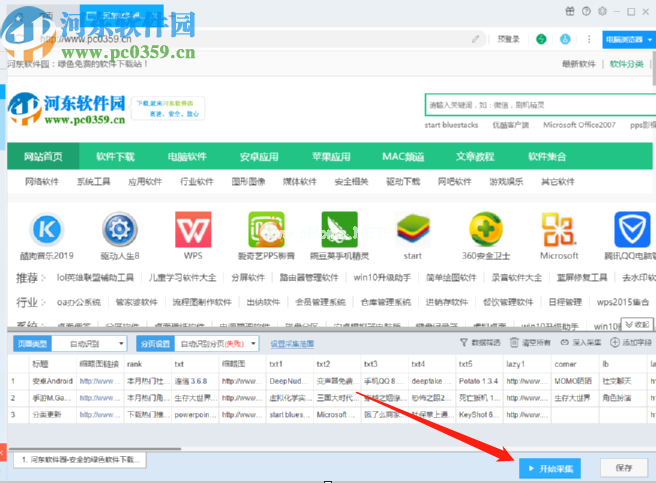The image size is (656, 483).
Task: Click the 系统工具 category link
Action: 93,182
